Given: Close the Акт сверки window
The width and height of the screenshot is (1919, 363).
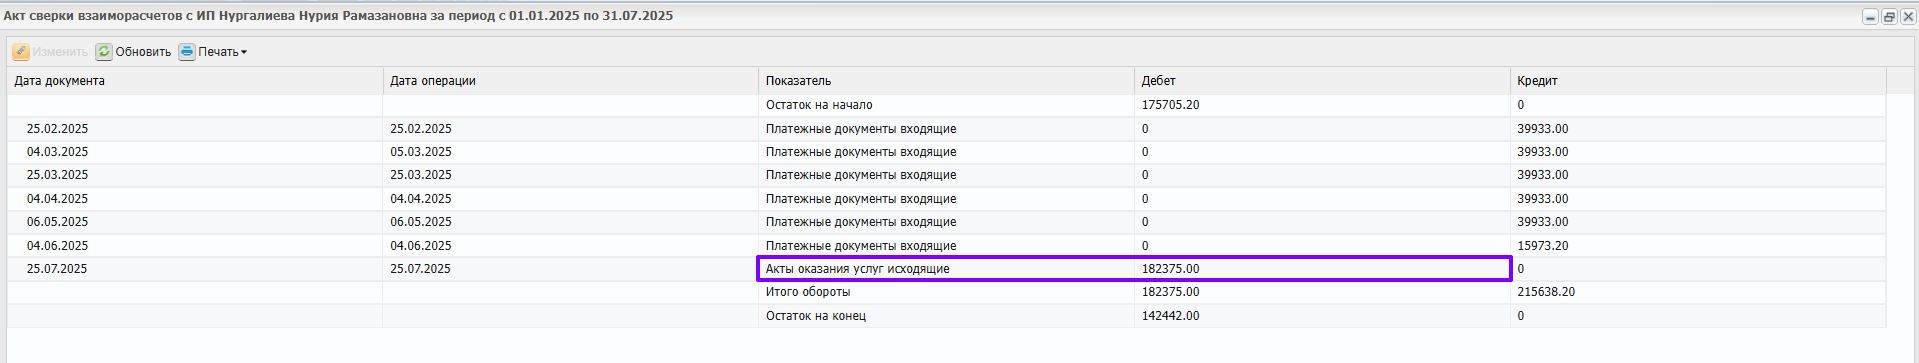Looking at the screenshot, I should point(1908,17).
